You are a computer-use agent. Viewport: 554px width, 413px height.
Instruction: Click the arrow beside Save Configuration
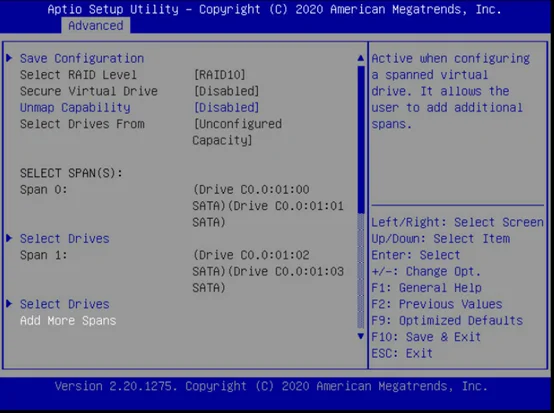tap(9, 58)
